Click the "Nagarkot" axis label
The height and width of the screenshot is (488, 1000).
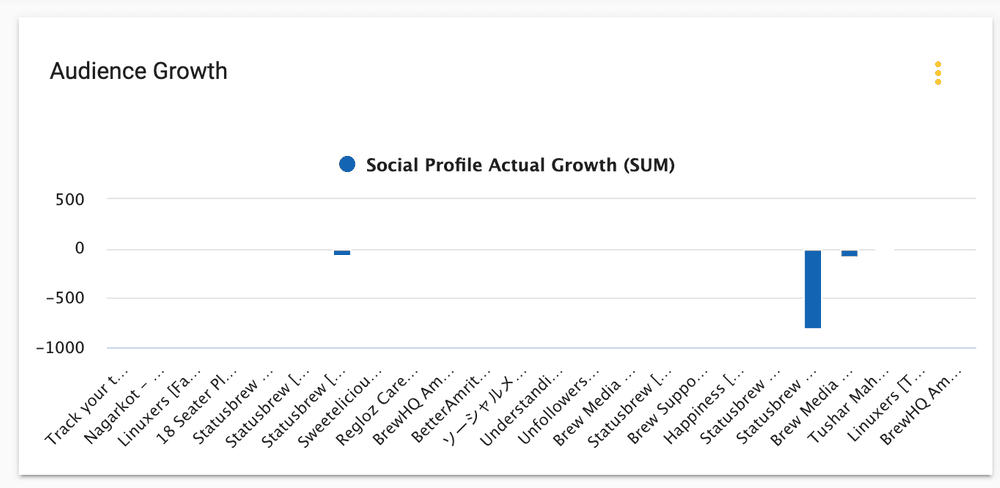coord(124,408)
